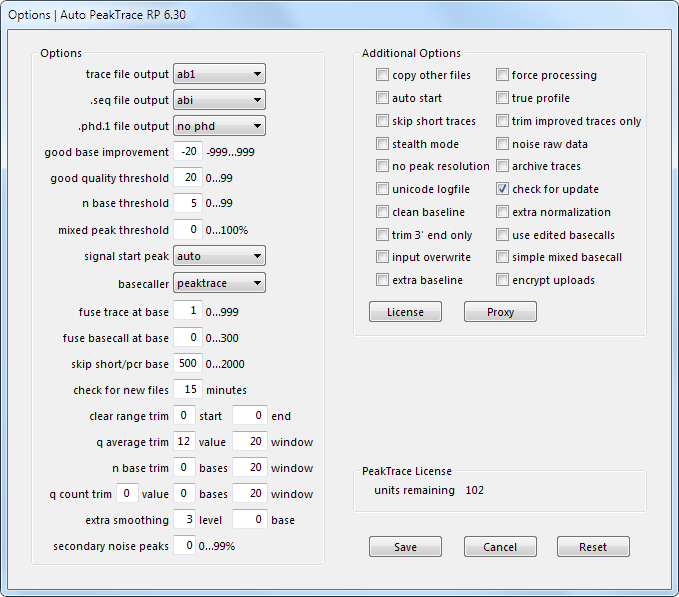Toggle simple mixed basecall checkbox
Viewport: 679px width, 597px height.
[502, 256]
